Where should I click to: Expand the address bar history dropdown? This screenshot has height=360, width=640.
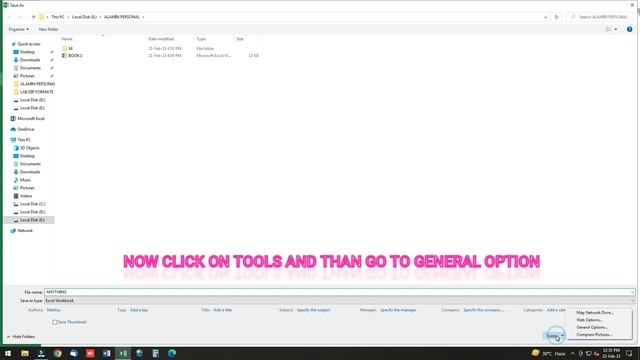click(x=546, y=17)
